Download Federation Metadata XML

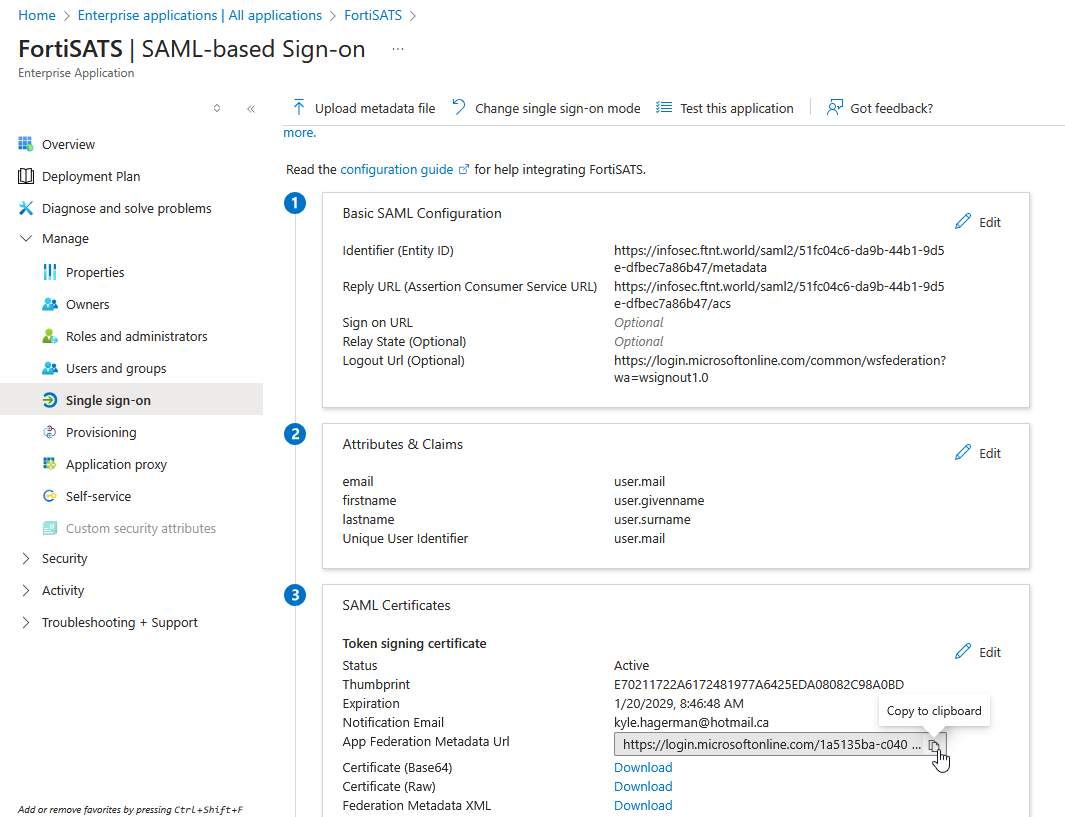[x=643, y=805]
